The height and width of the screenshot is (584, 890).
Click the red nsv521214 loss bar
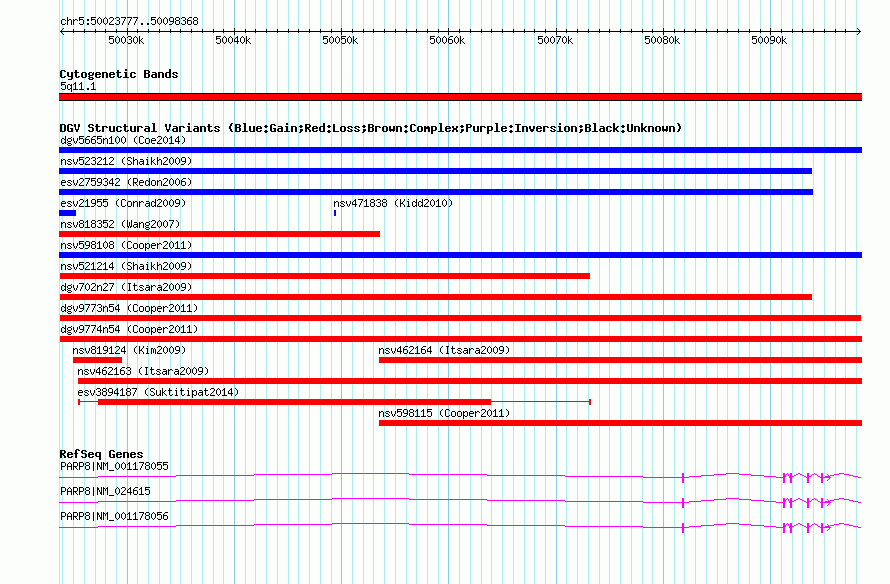(x=324, y=276)
